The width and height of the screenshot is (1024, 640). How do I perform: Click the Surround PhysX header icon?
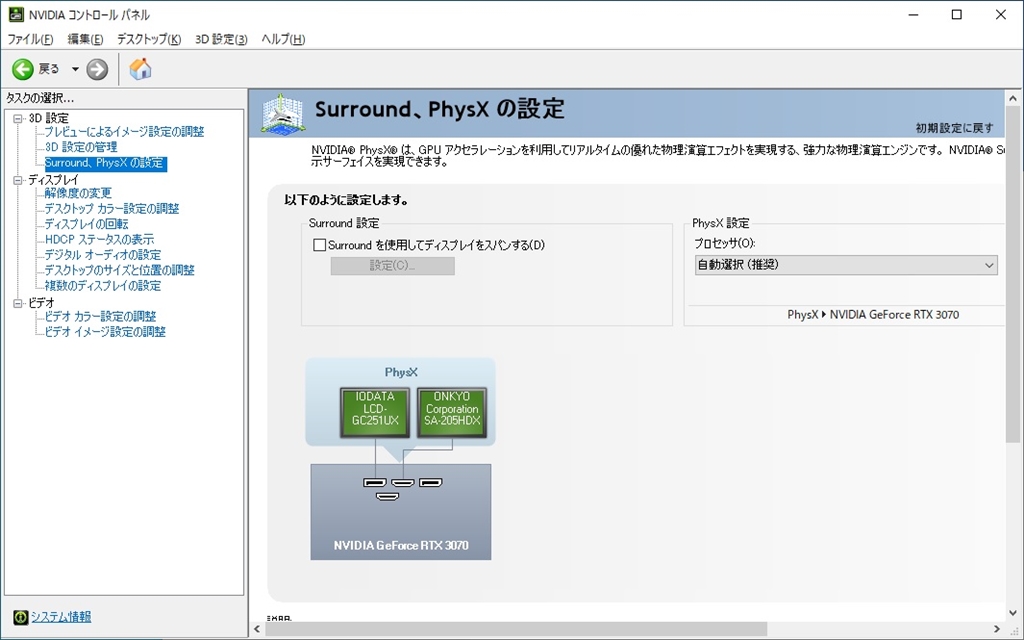coord(282,114)
